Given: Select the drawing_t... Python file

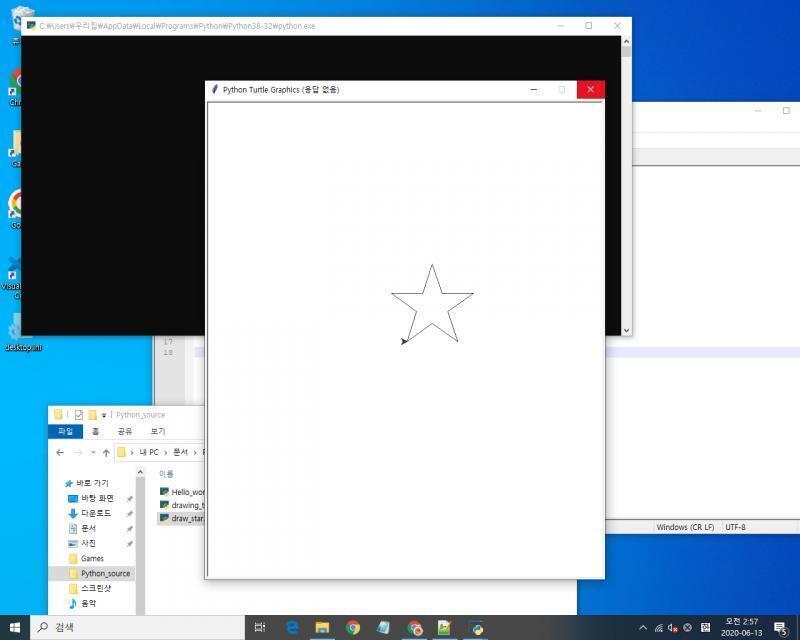Looking at the screenshot, I should pyautogui.click(x=182, y=505).
